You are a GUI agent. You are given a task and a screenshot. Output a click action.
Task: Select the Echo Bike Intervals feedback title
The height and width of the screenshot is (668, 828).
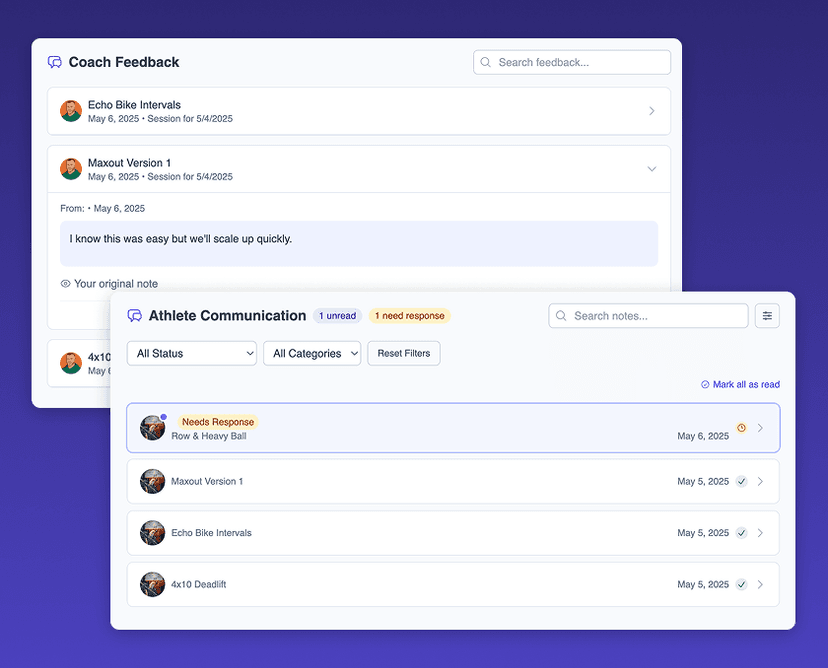(134, 105)
